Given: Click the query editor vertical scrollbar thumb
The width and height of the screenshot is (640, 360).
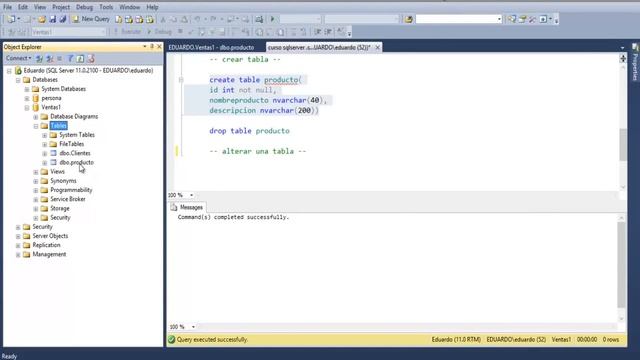Looking at the screenshot, I should 623,144.
